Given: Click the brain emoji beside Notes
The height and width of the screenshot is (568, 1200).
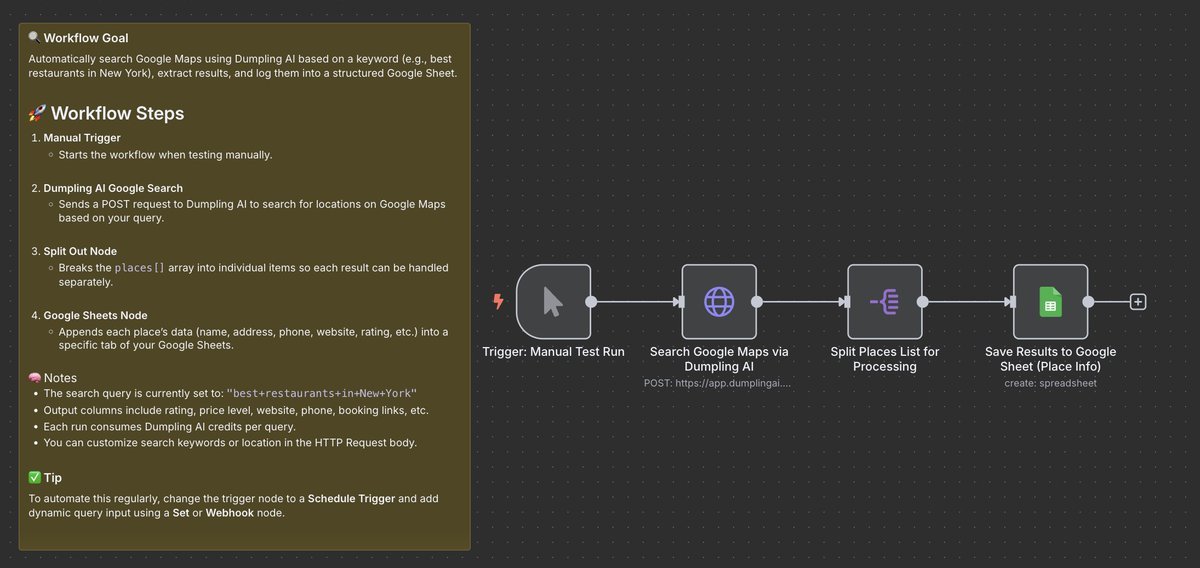Looking at the screenshot, I should coord(35,378).
